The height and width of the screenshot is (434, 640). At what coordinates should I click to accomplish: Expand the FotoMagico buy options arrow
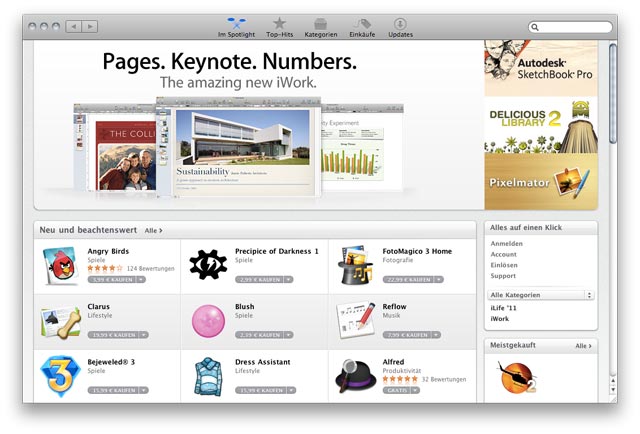(x=439, y=280)
